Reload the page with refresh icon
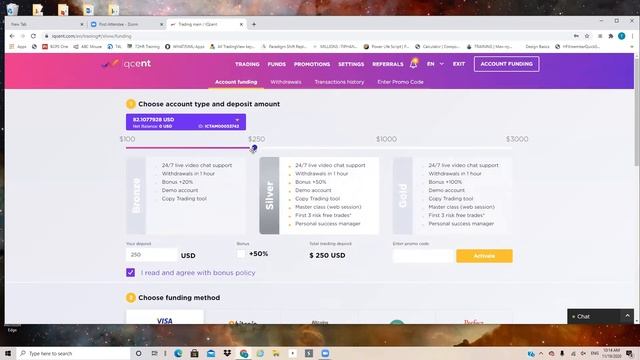The width and height of the screenshot is (640, 360). pos(33,36)
